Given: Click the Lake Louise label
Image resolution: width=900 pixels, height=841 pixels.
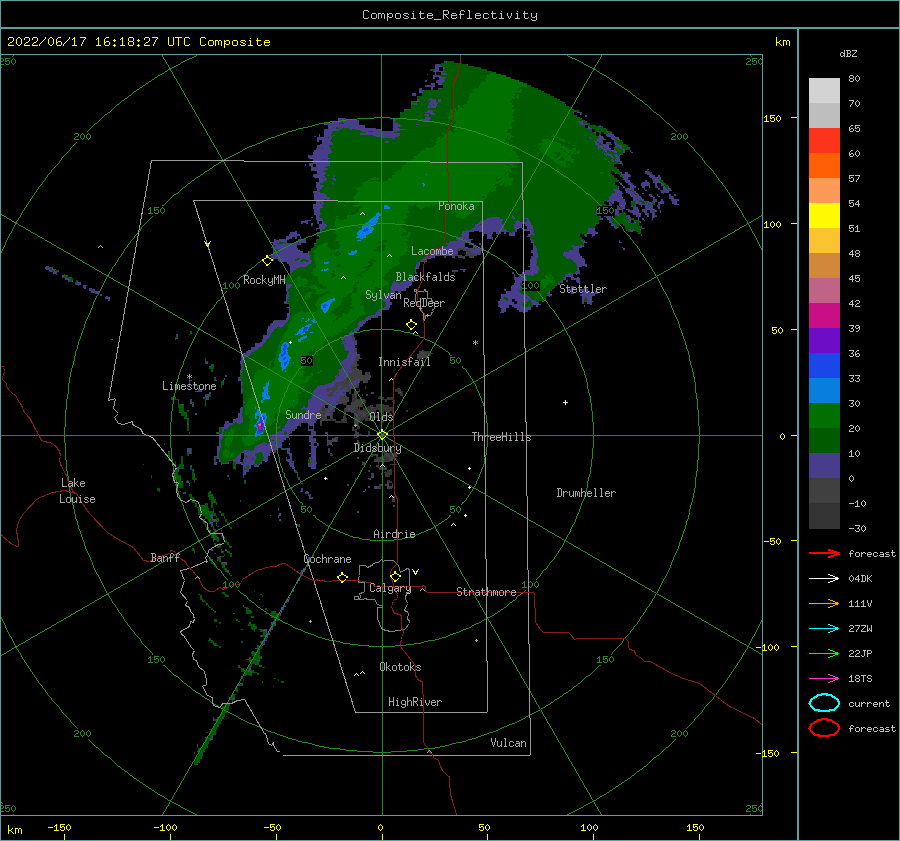Looking at the screenshot, I should pos(77,491).
